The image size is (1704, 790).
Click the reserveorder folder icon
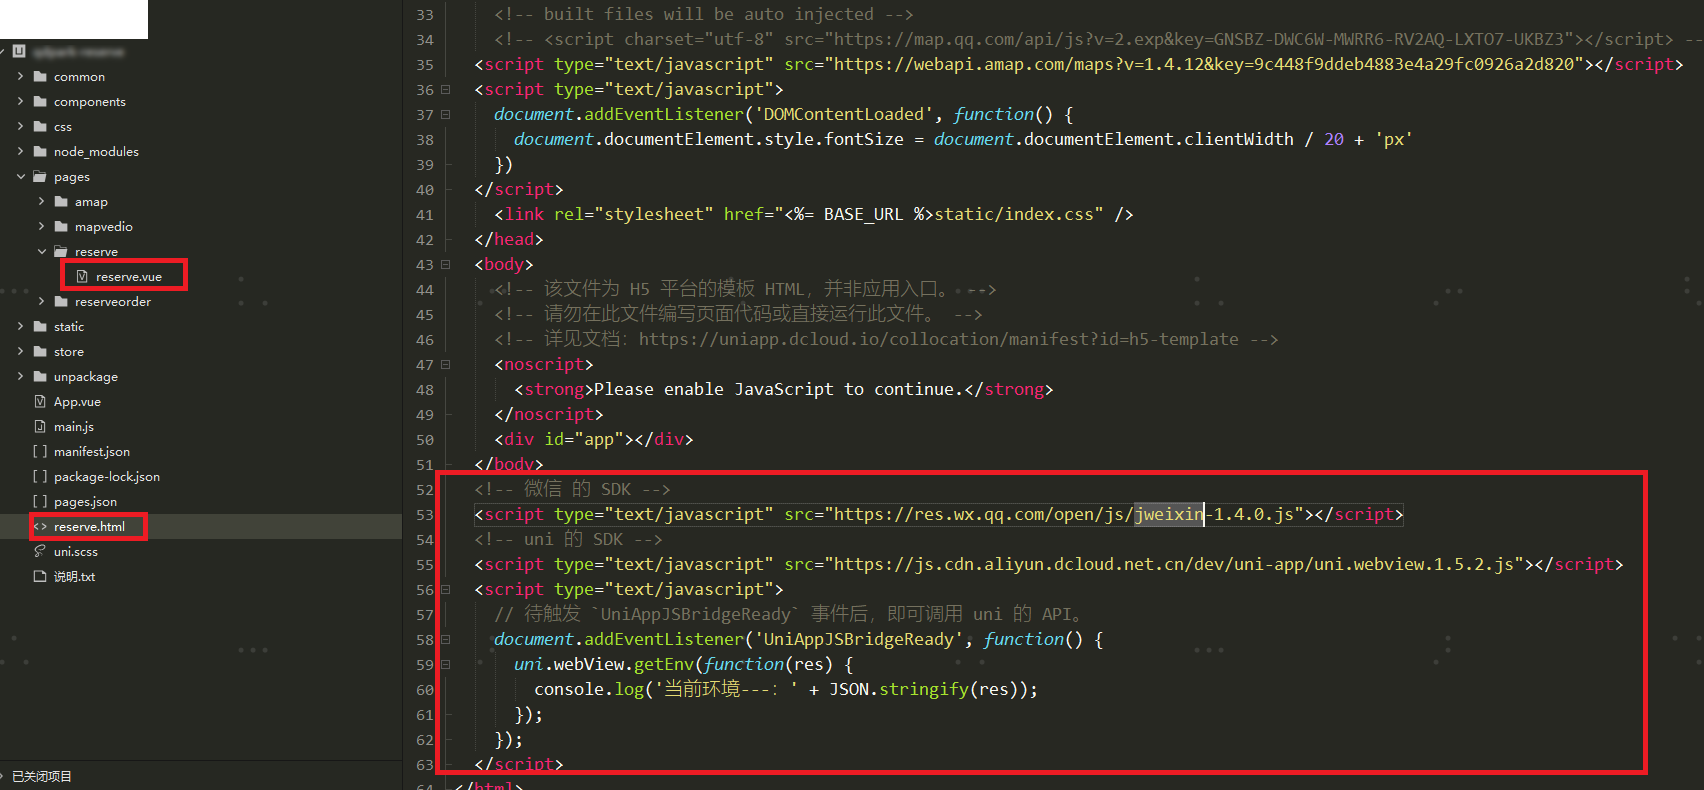(61, 301)
